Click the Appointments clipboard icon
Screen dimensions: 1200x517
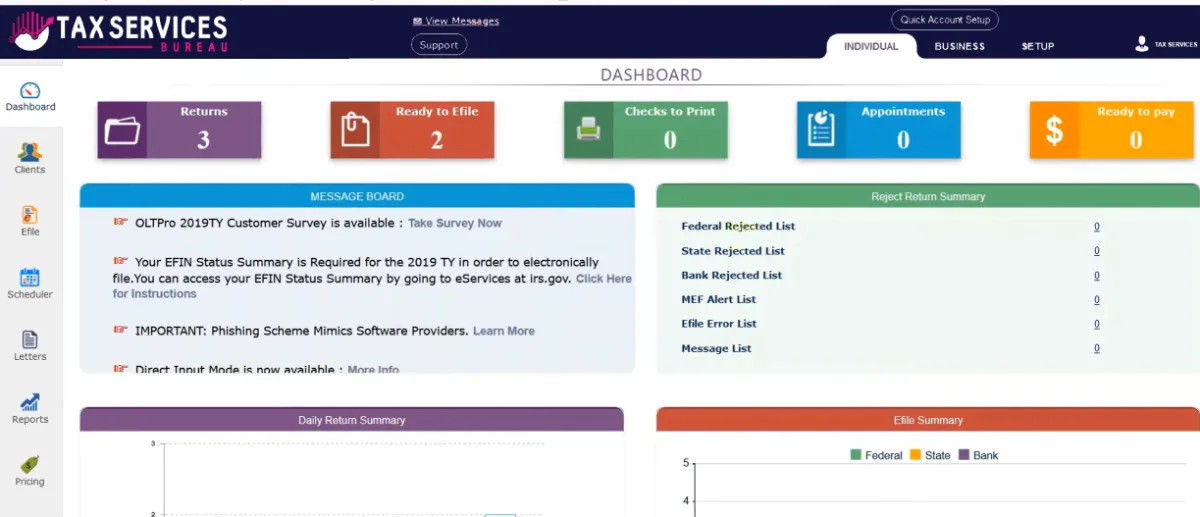(821, 130)
